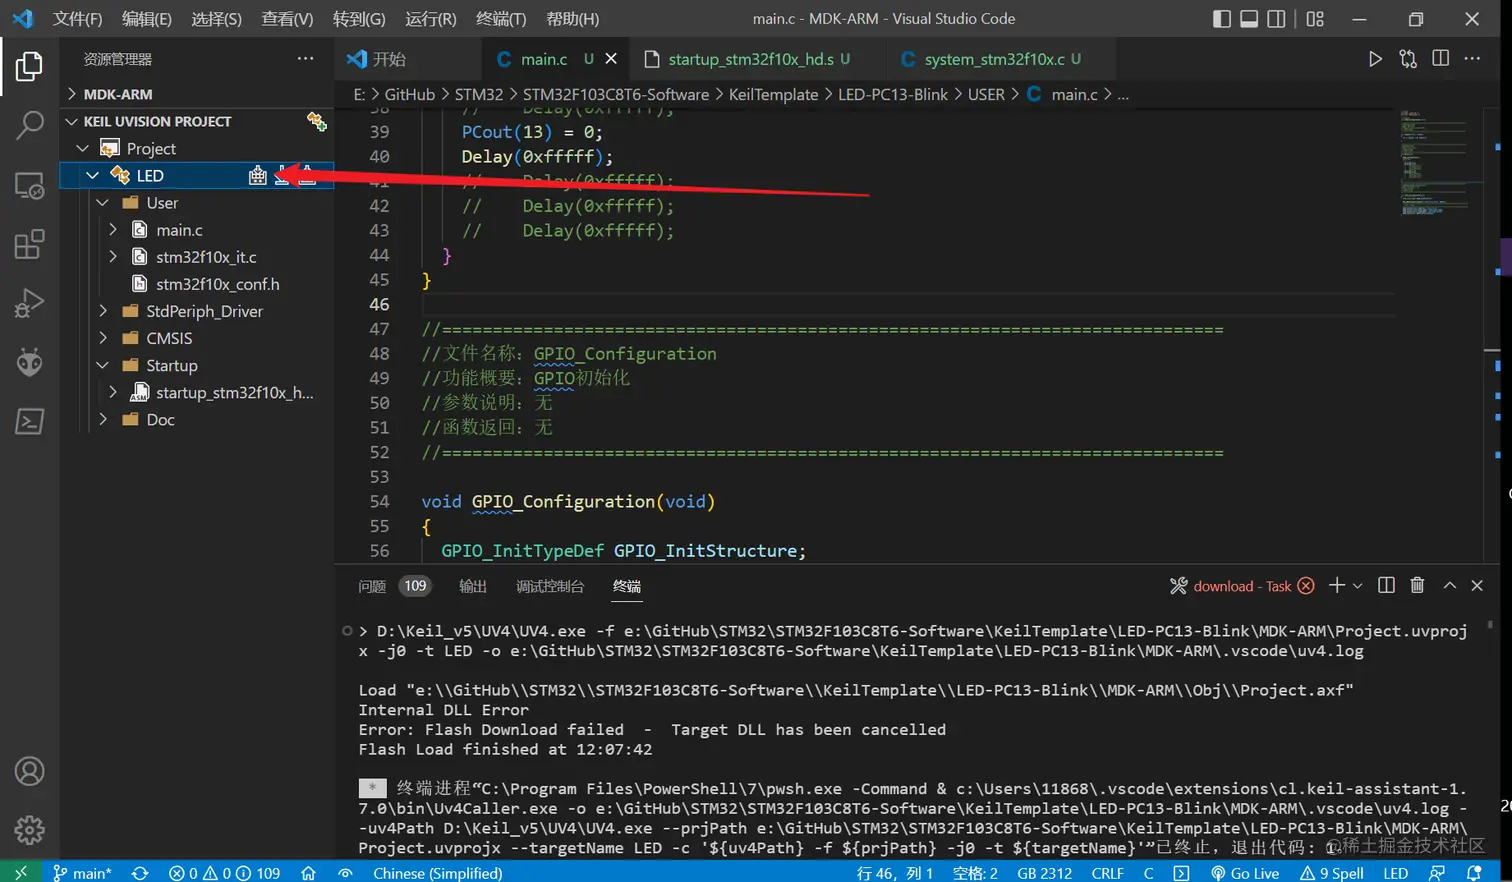Expand the MDK-ARM section
This screenshot has width=1512, height=882.
(x=72, y=94)
